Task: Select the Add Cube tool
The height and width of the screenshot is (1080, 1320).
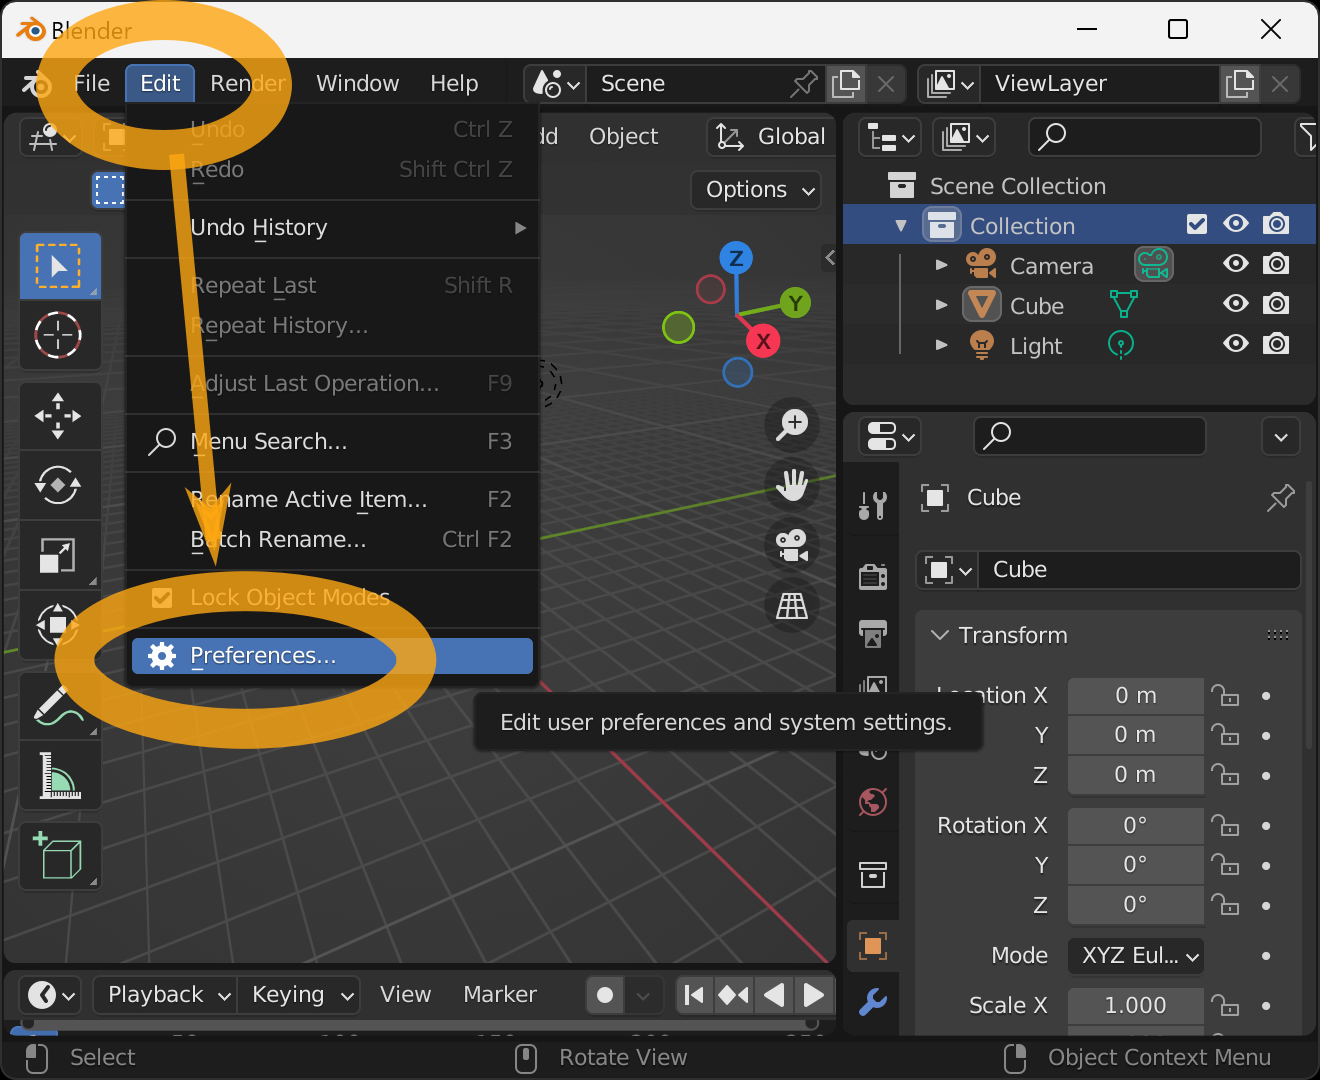Action: click(x=59, y=856)
